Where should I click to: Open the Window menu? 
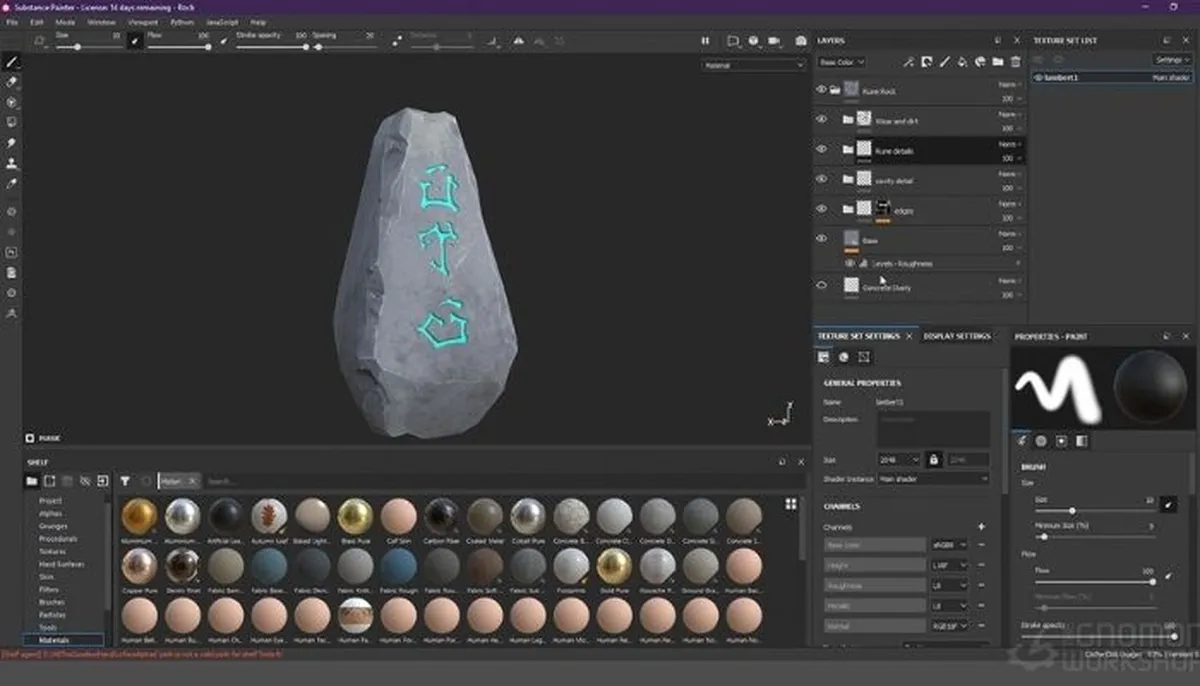click(x=101, y=21)
